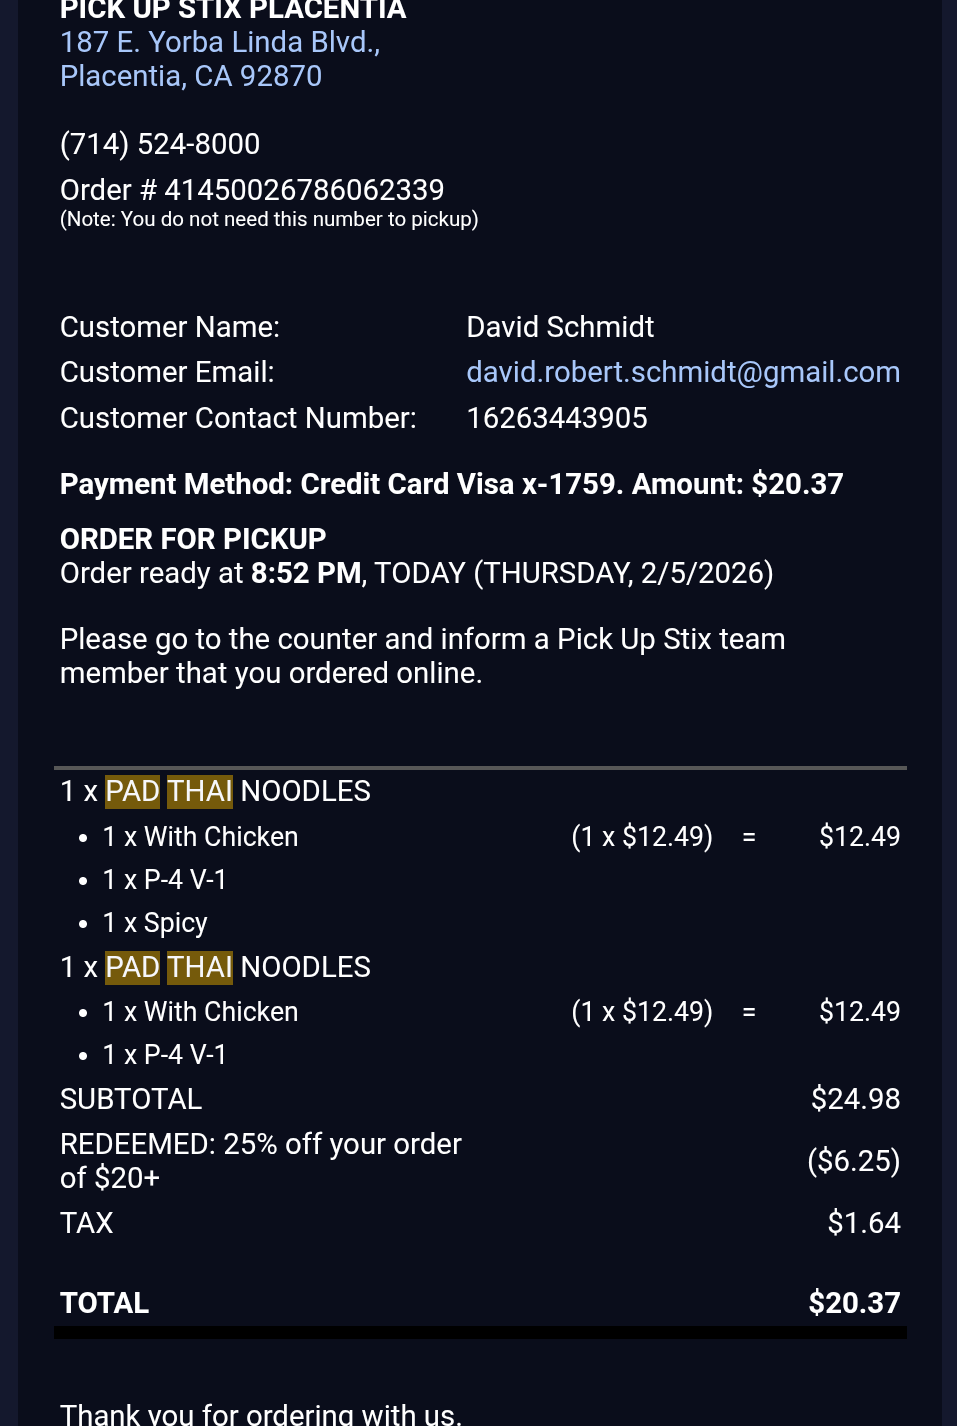
Task: Open the david.robert.schmidt@gmail.com email link
Action: coord(683,372)
